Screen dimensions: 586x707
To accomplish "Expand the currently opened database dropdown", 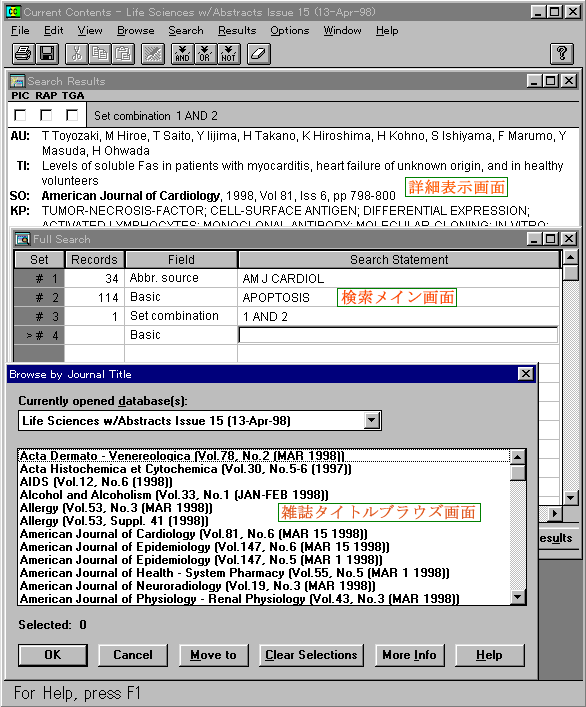I will tap(371, 421).
